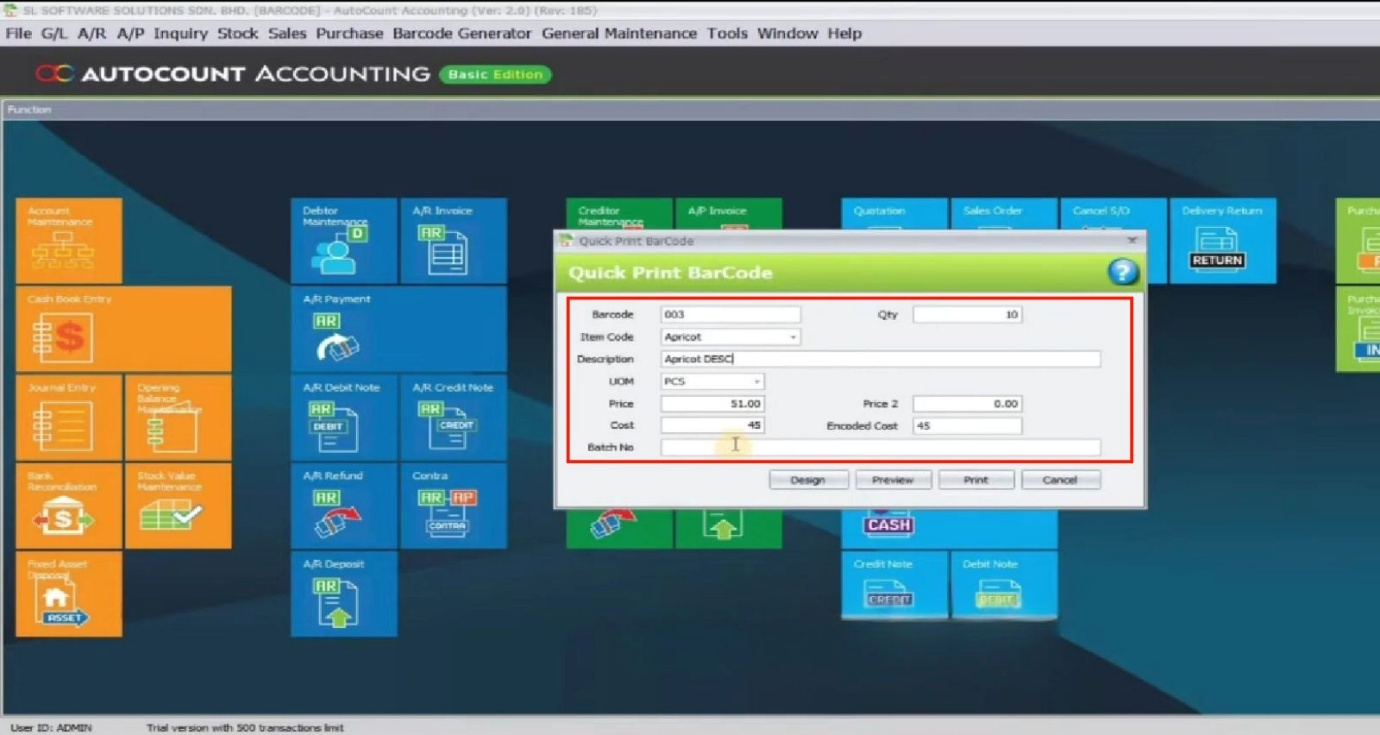The image size is (1380, 735).
Task: Open the Cash Book Entry tile
Action: coord(123,329)
